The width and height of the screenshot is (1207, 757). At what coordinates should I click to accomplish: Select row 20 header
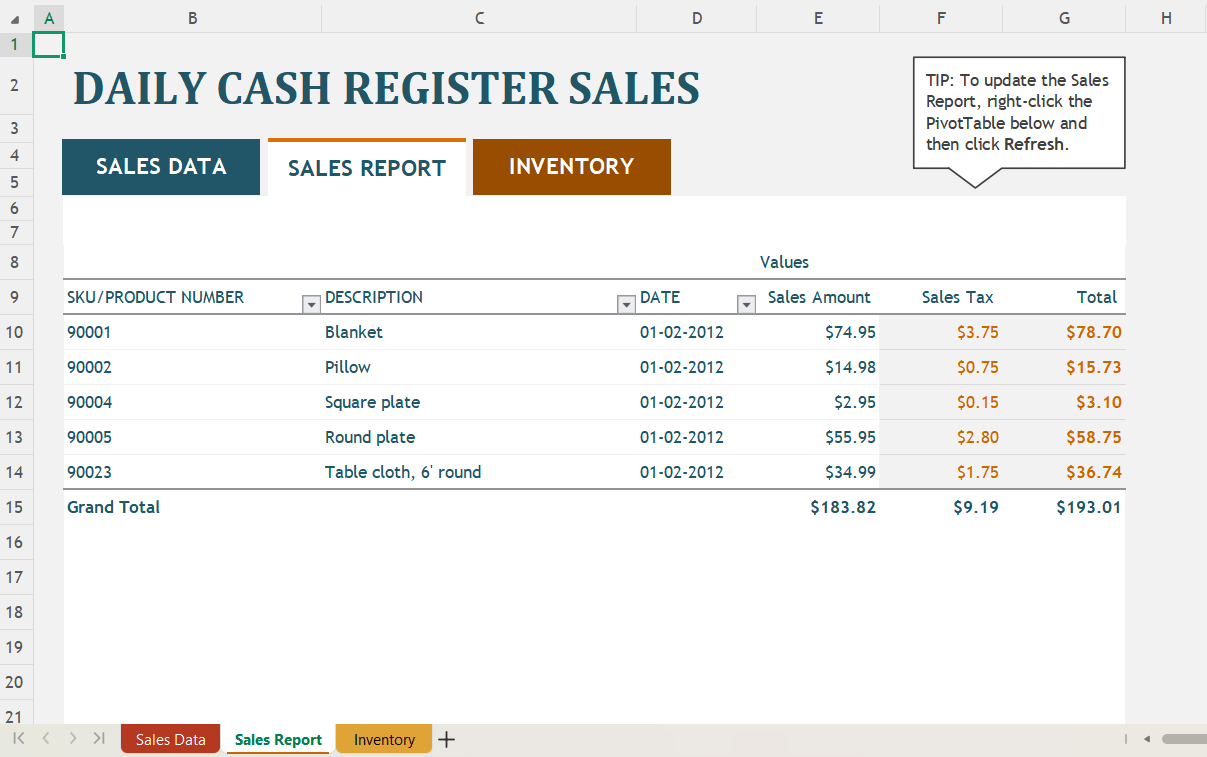(x=16, y=682)
